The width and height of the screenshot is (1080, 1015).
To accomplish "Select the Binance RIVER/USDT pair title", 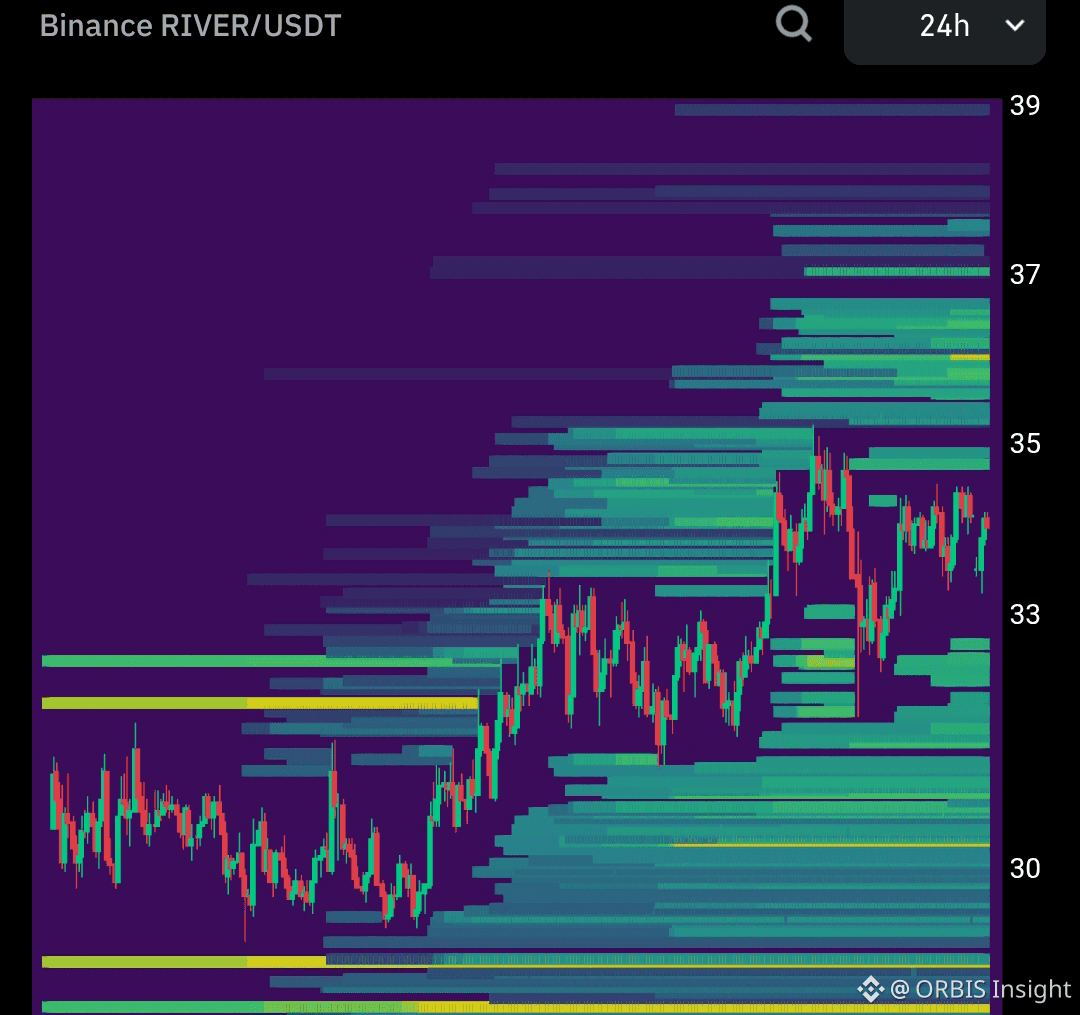I will tap(188, 26).
